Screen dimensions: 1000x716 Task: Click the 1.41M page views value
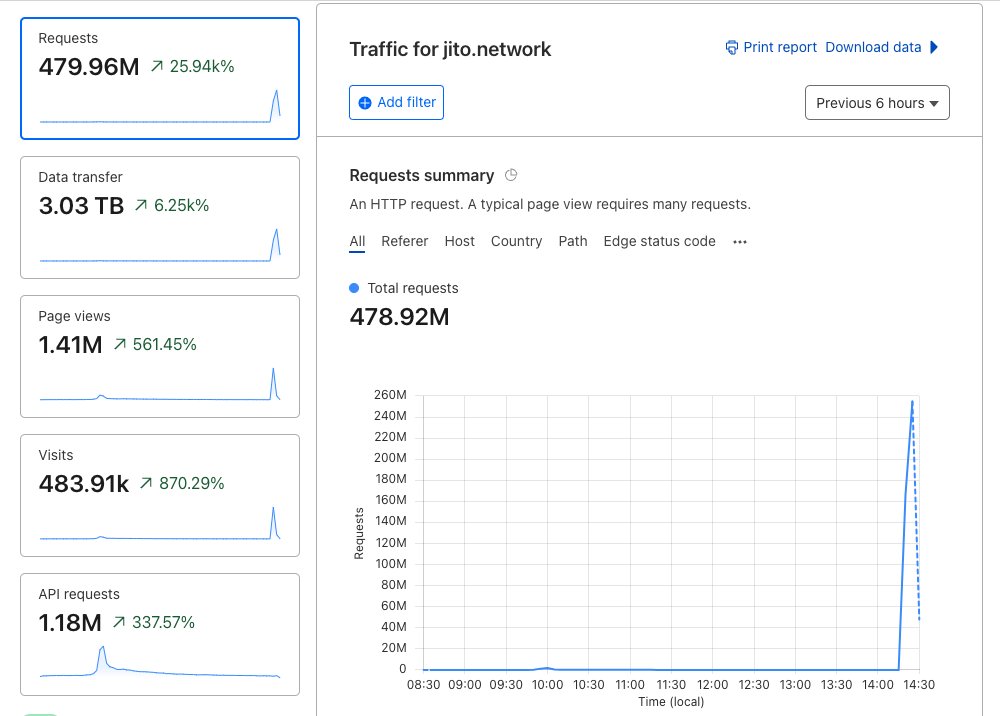[70, 344]
